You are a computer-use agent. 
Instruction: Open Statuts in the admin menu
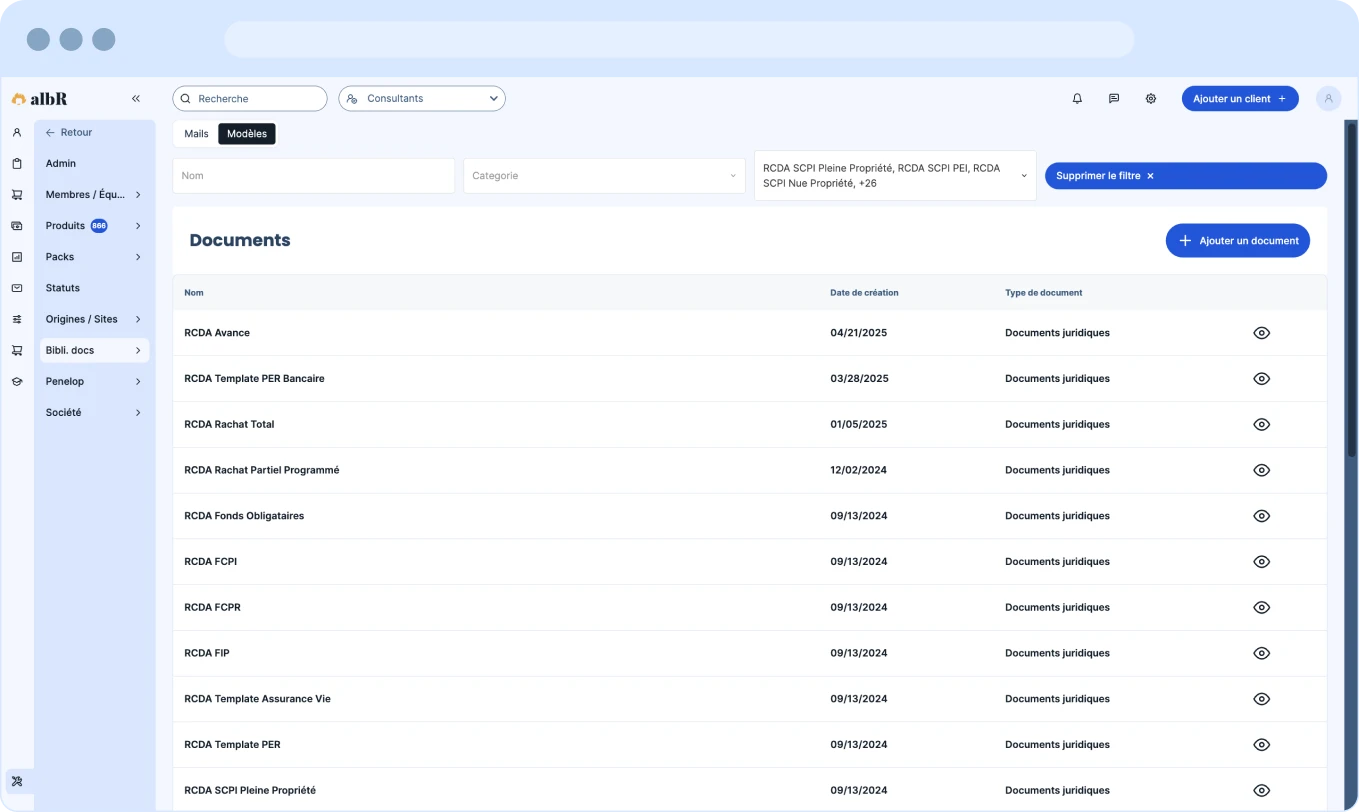click(x=63, y=288)
